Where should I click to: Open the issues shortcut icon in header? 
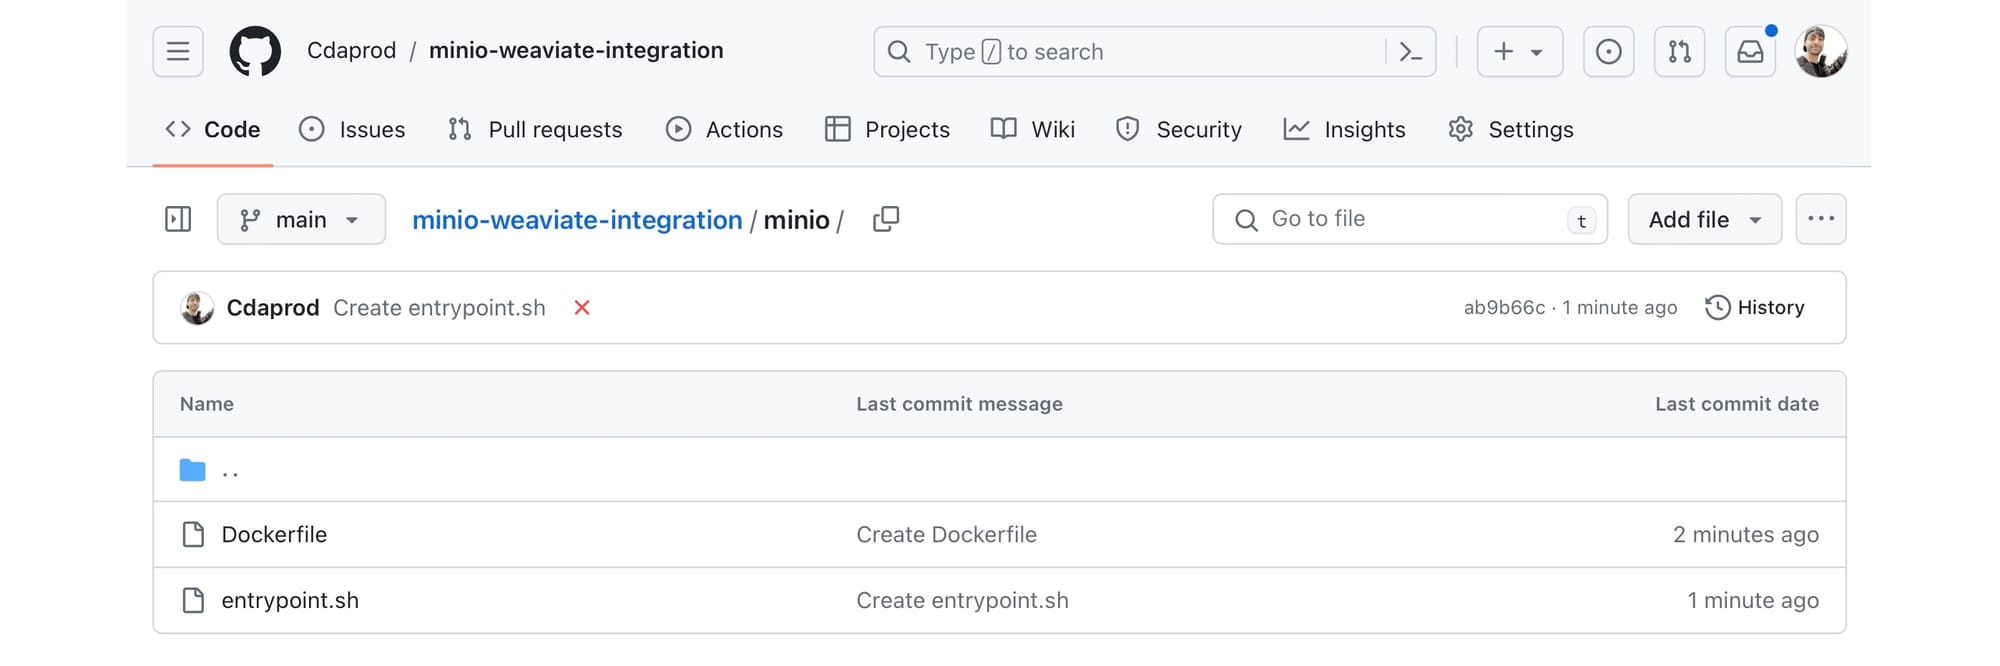click(1608, 52)
